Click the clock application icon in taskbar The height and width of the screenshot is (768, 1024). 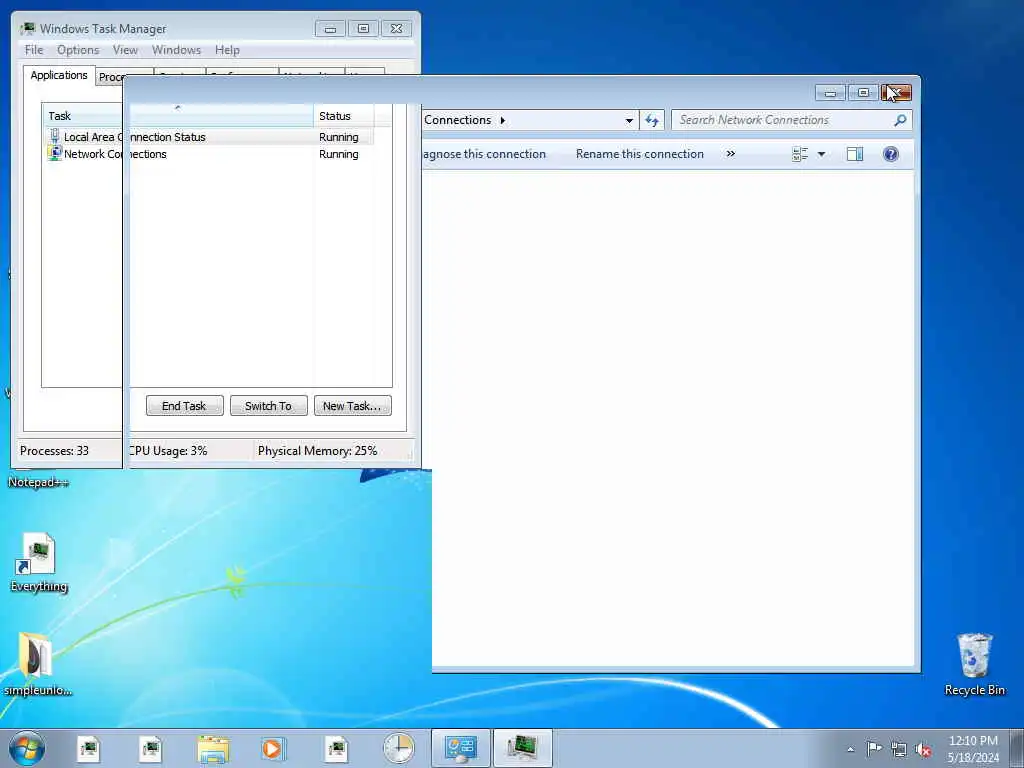pyautogui.click(x=398, y=748)
